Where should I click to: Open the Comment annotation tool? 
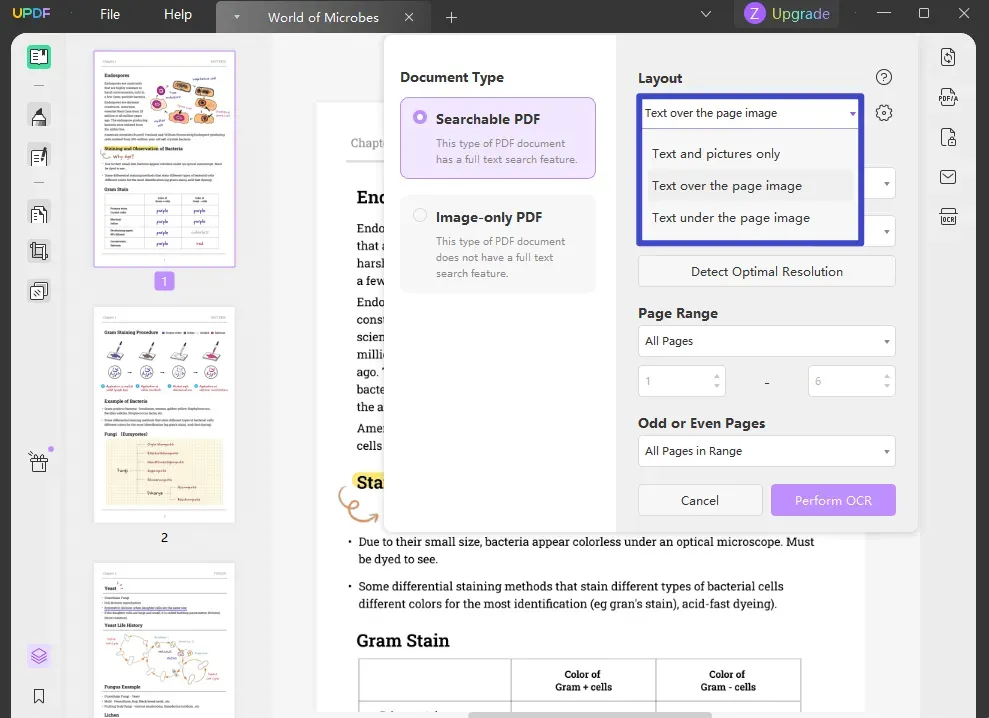click(x=38, y=115)
